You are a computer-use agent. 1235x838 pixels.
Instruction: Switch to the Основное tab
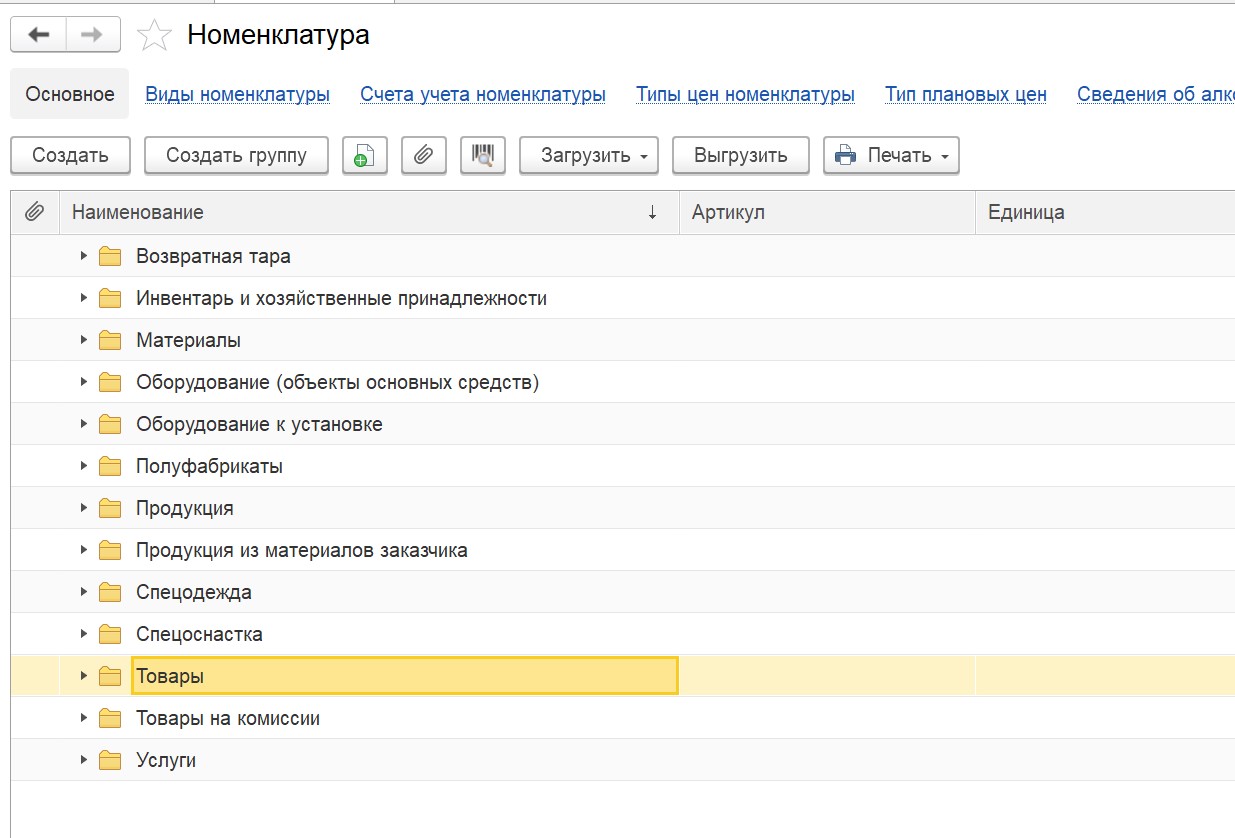[x=70, y=94]
